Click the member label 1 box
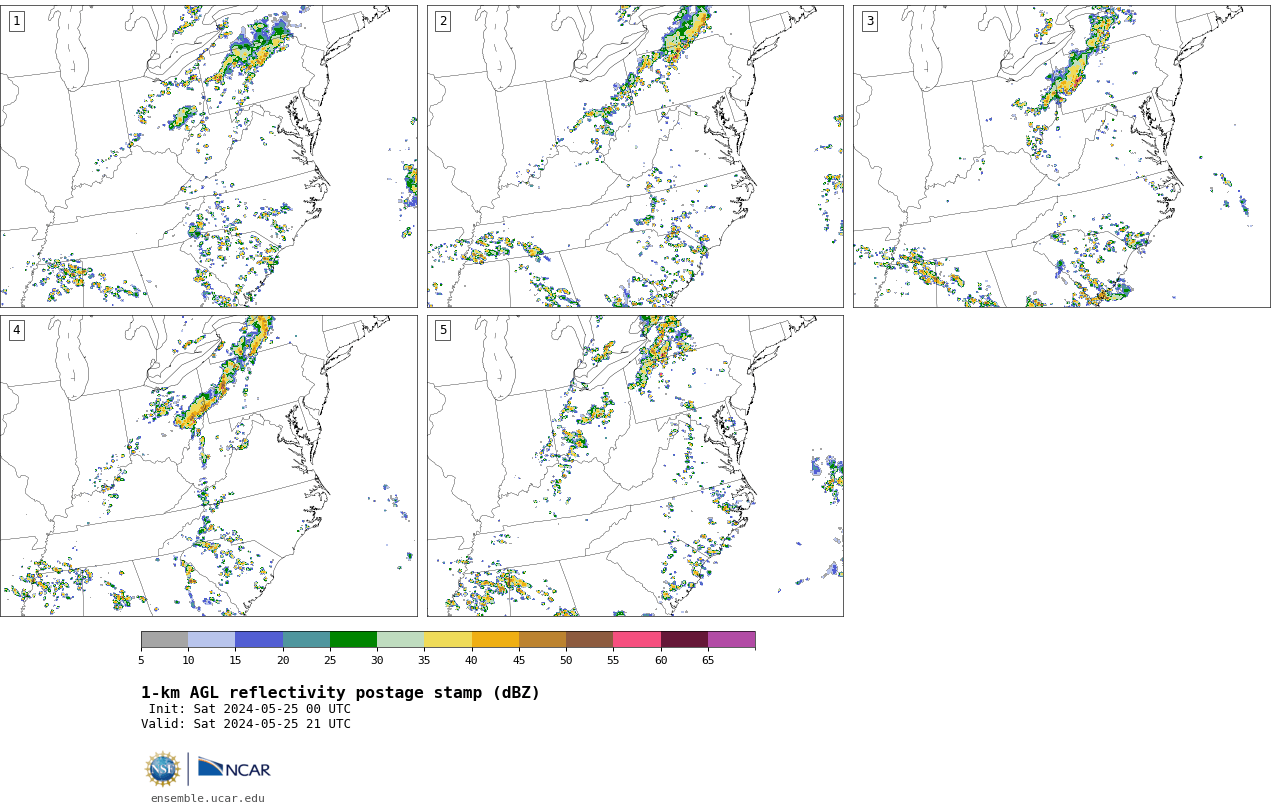The image size is (1280, 809). [x=16, y=21]
